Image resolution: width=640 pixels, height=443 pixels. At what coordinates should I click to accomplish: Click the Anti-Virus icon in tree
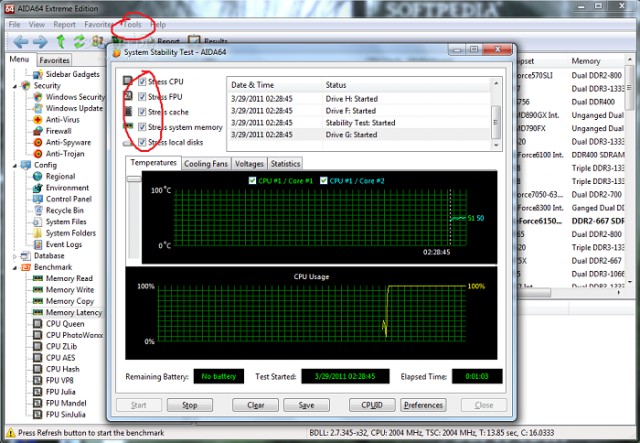click(x=38, y=120)
